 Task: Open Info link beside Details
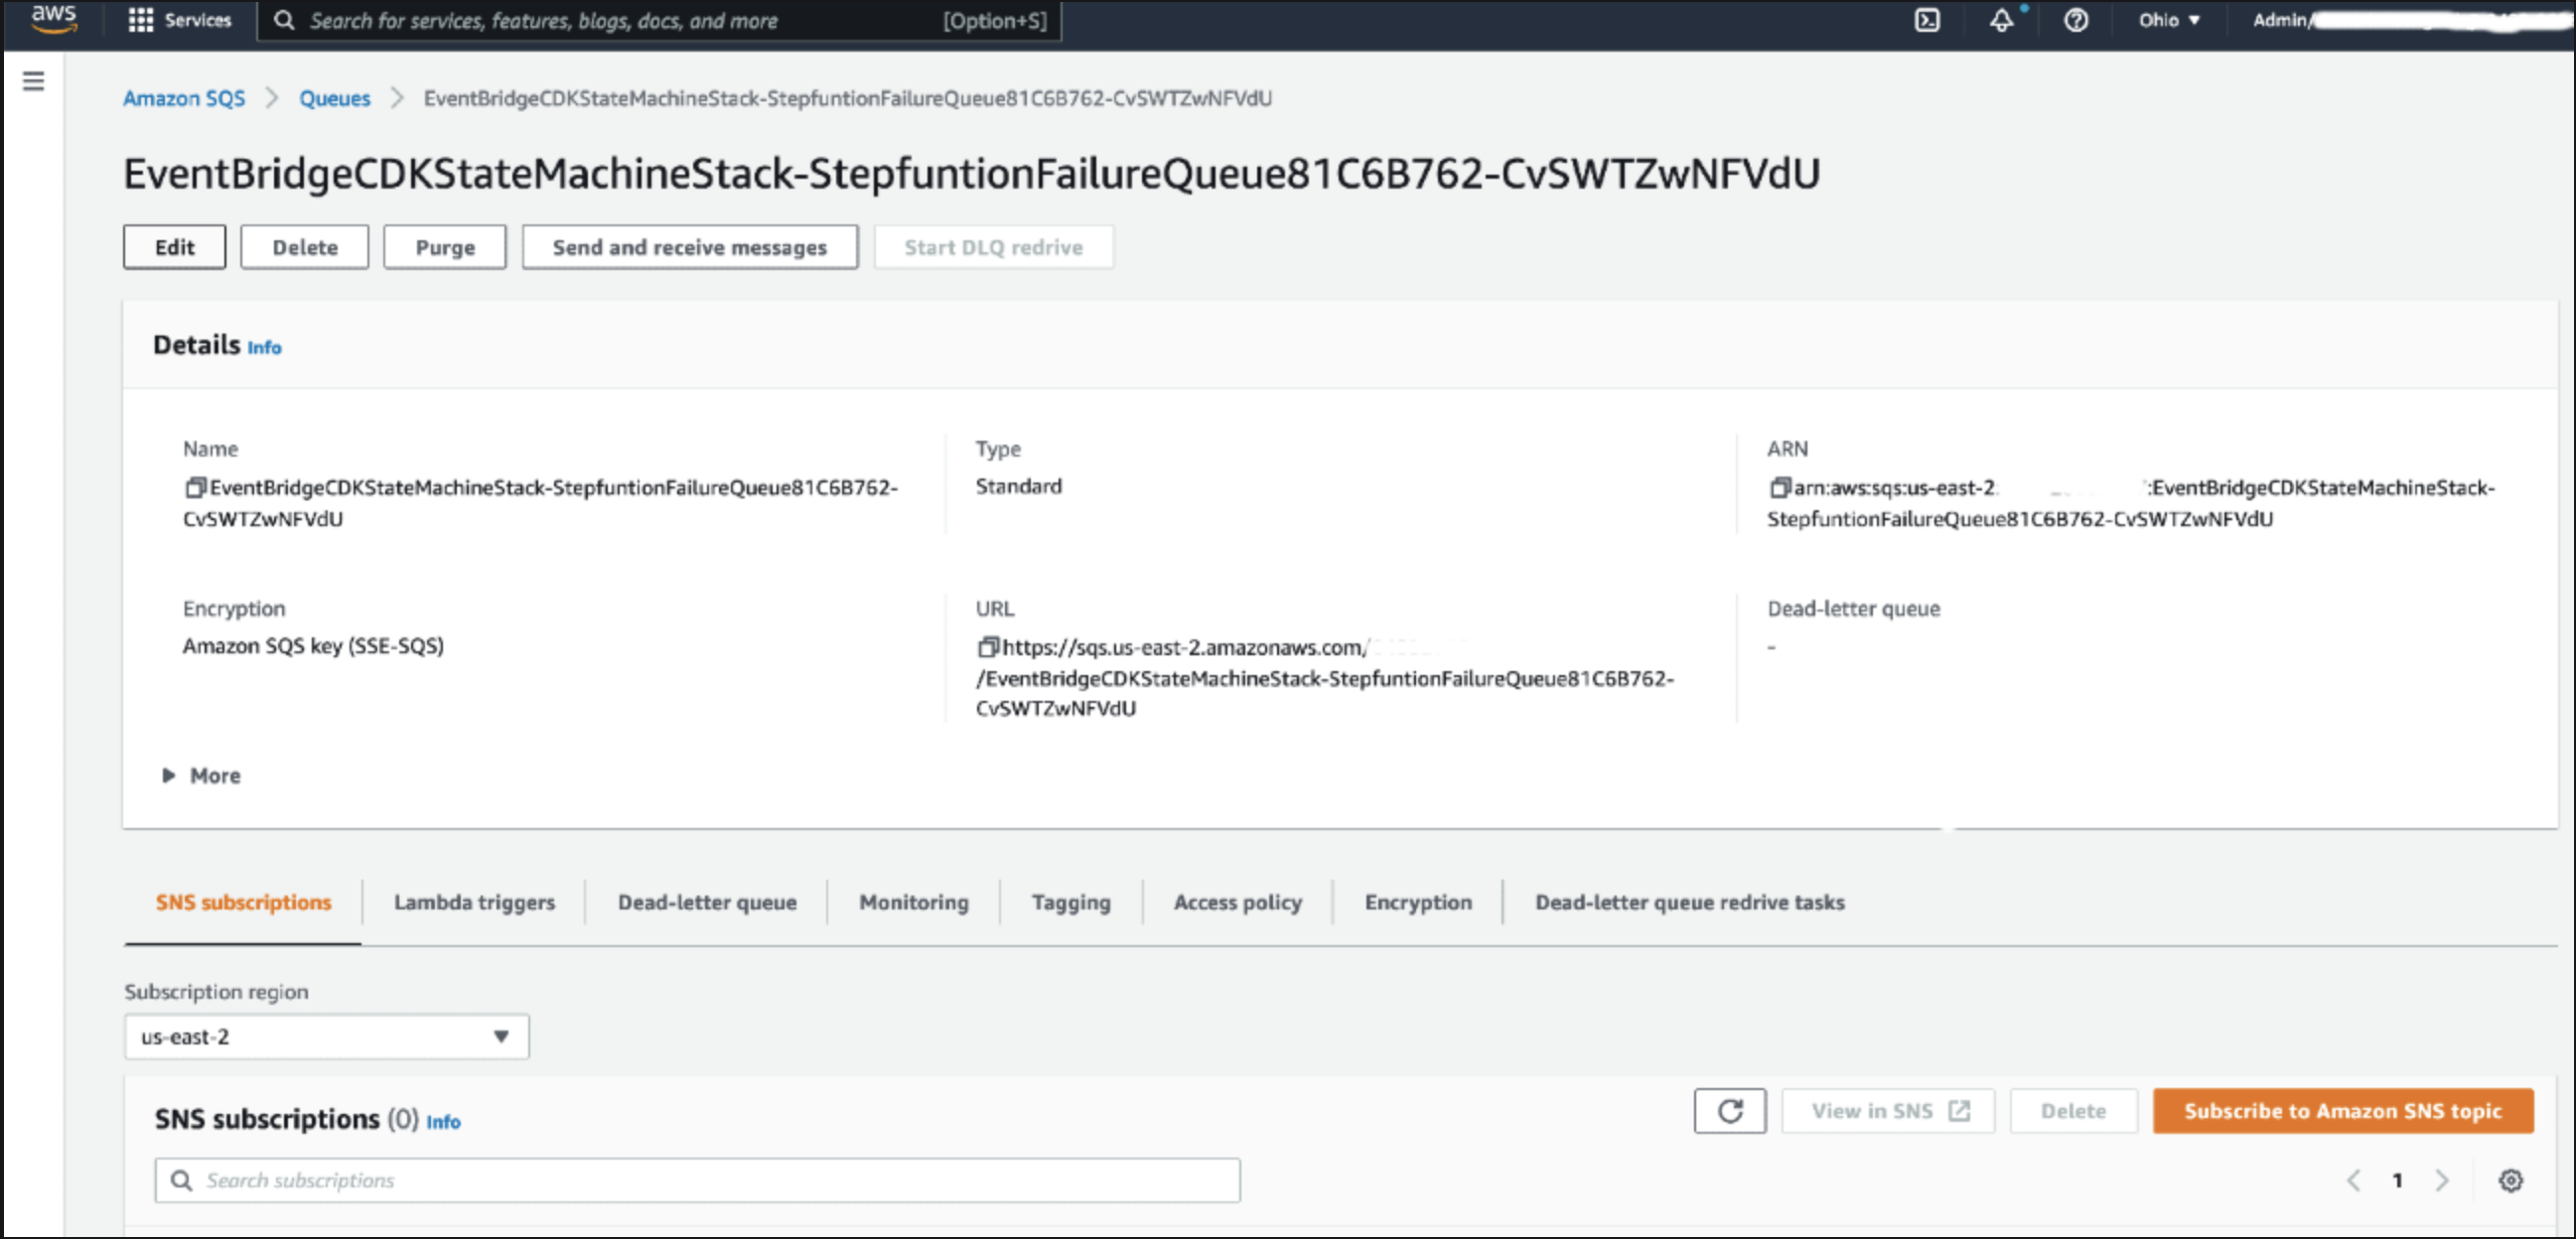(264, 348)
